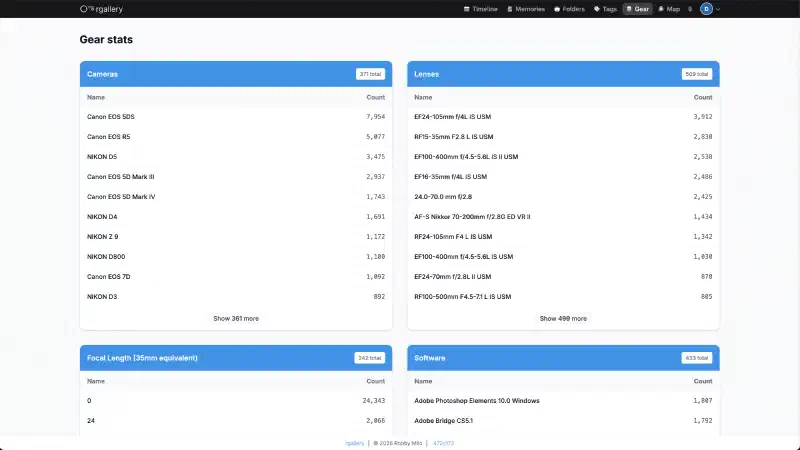Image resolution: width=800 pixels, height=450 pixels.
Task: Open the Tags page icon
Action: (597, 9)
